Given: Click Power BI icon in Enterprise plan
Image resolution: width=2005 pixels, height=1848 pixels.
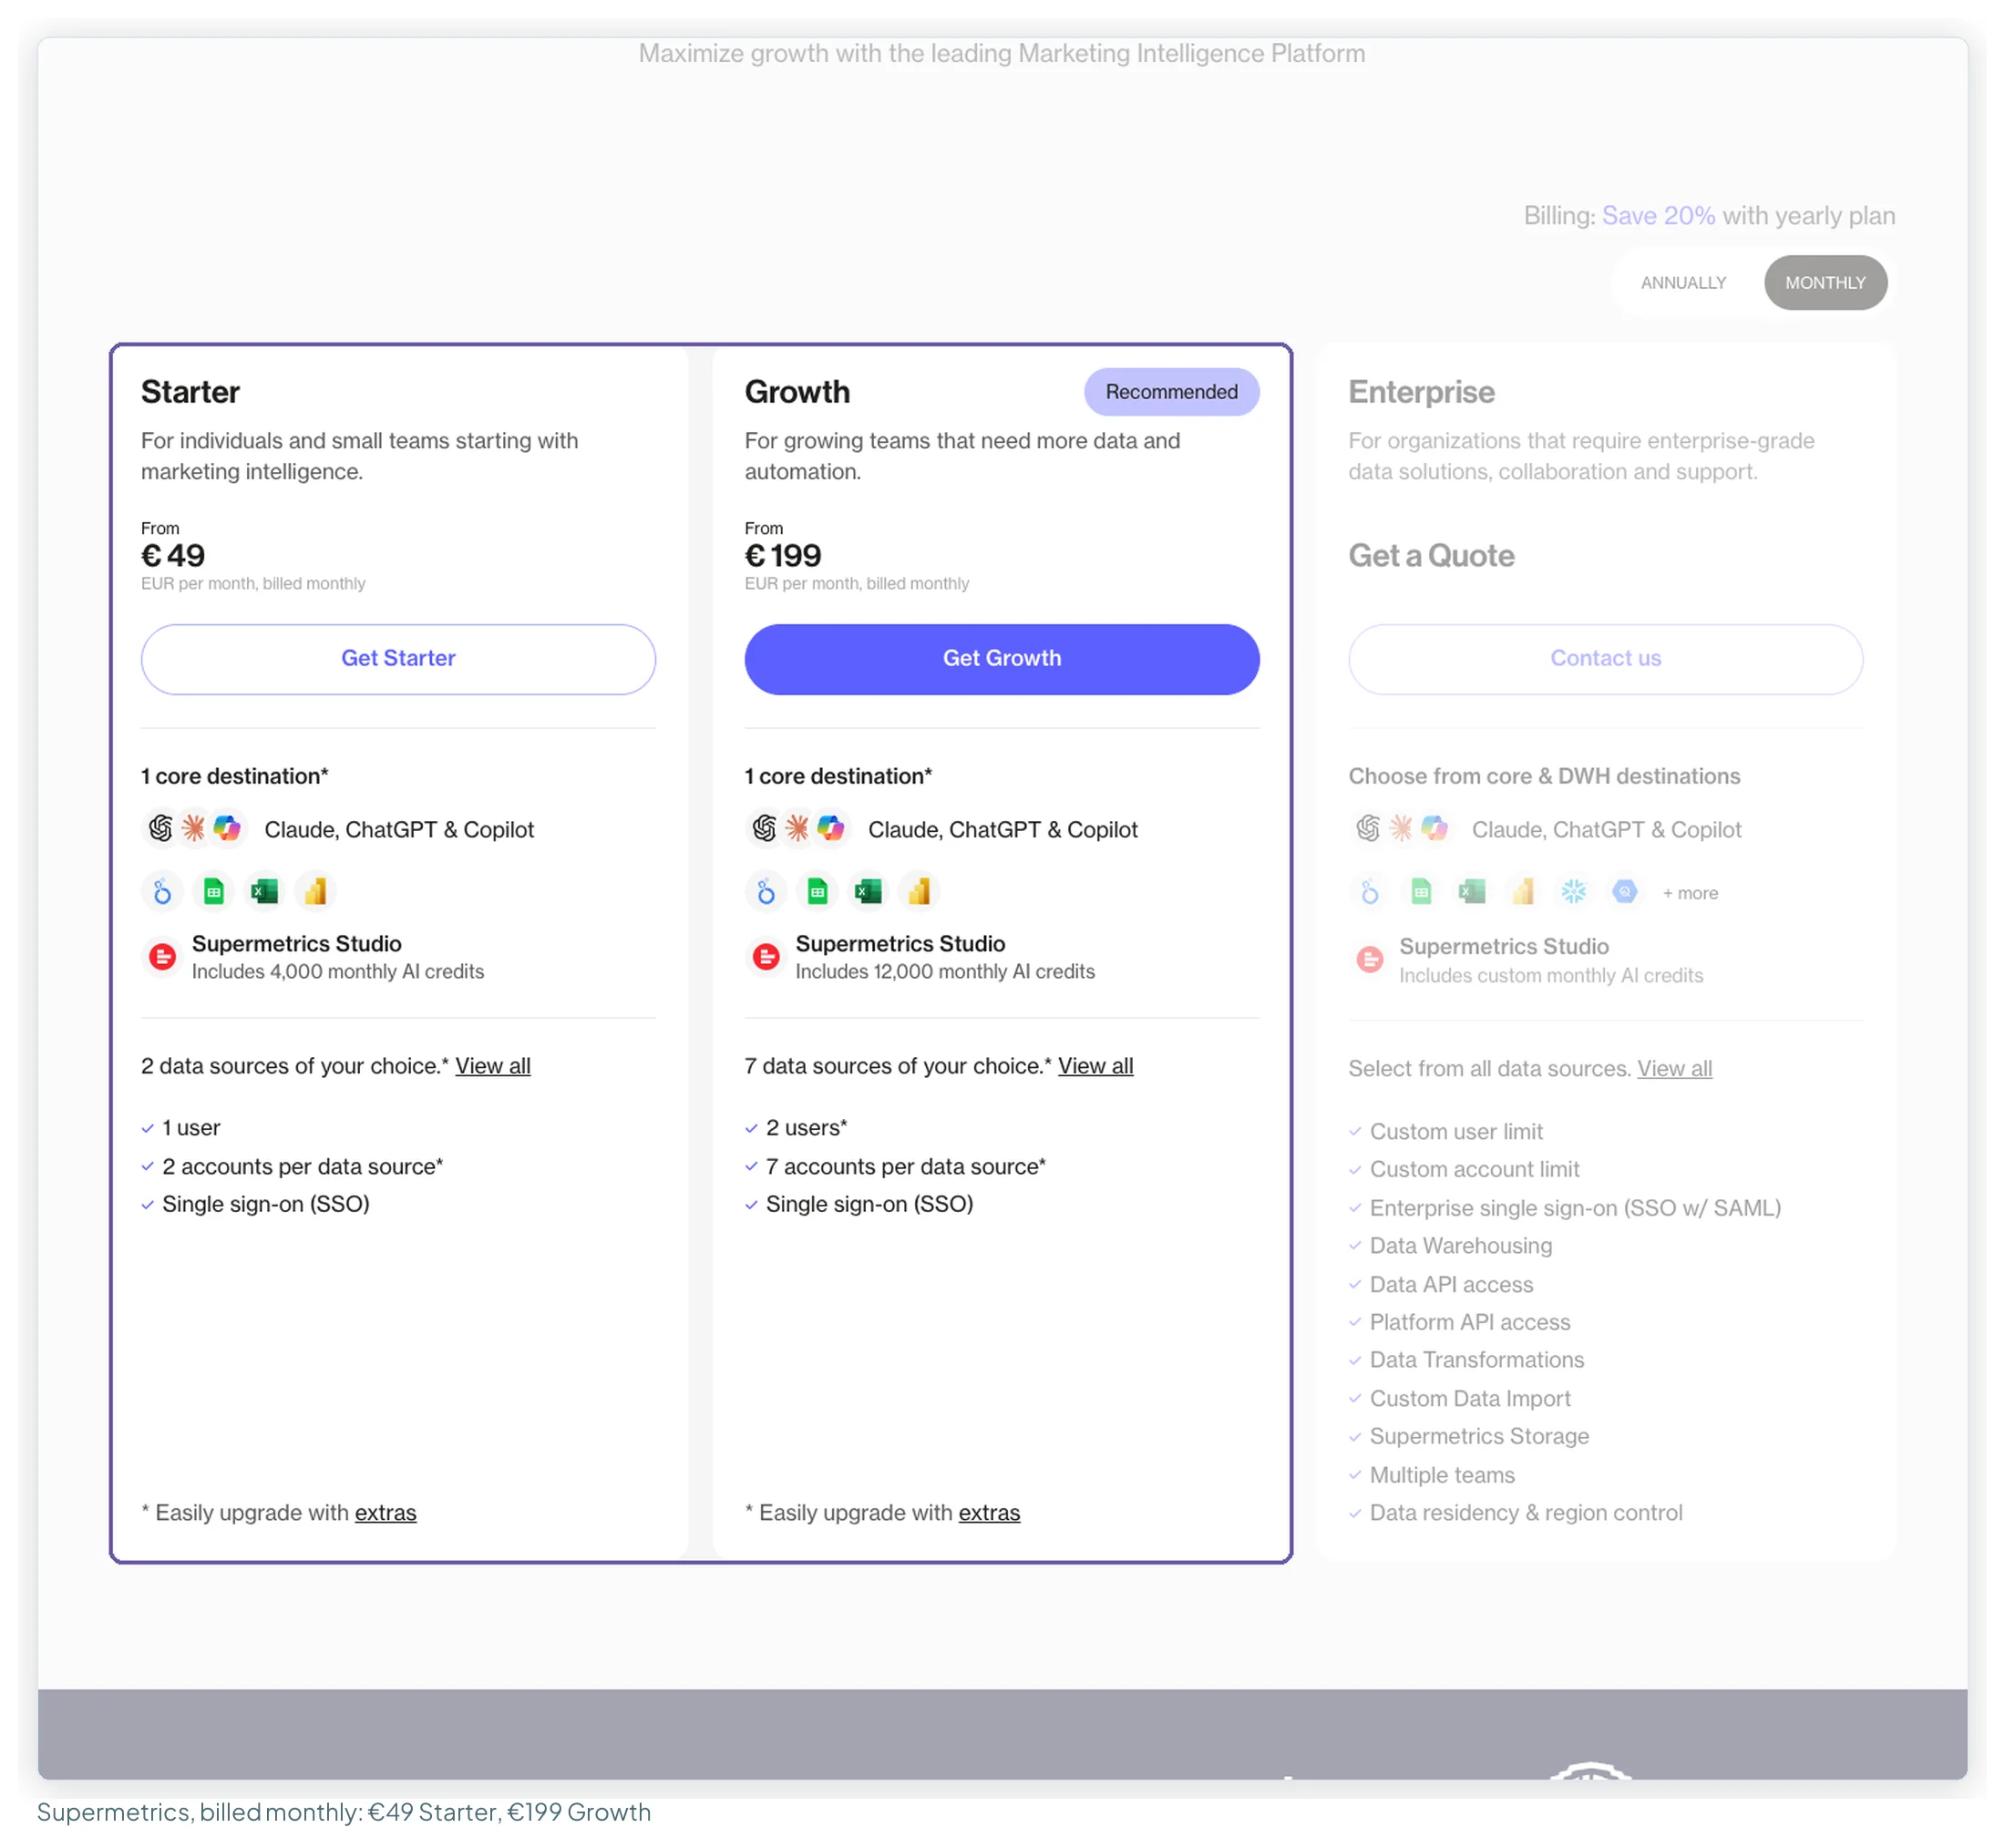Looking at the screenshot, I should [x=1523, y=891].
